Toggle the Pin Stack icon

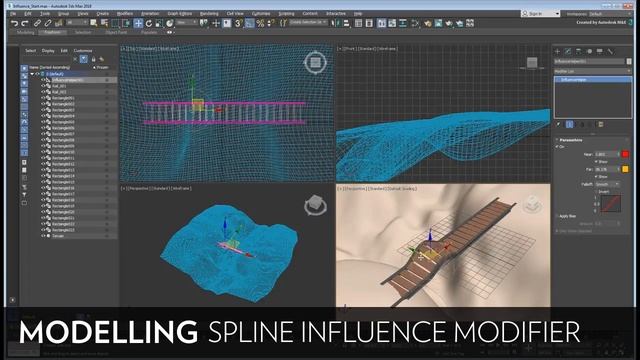click(559, 124)
